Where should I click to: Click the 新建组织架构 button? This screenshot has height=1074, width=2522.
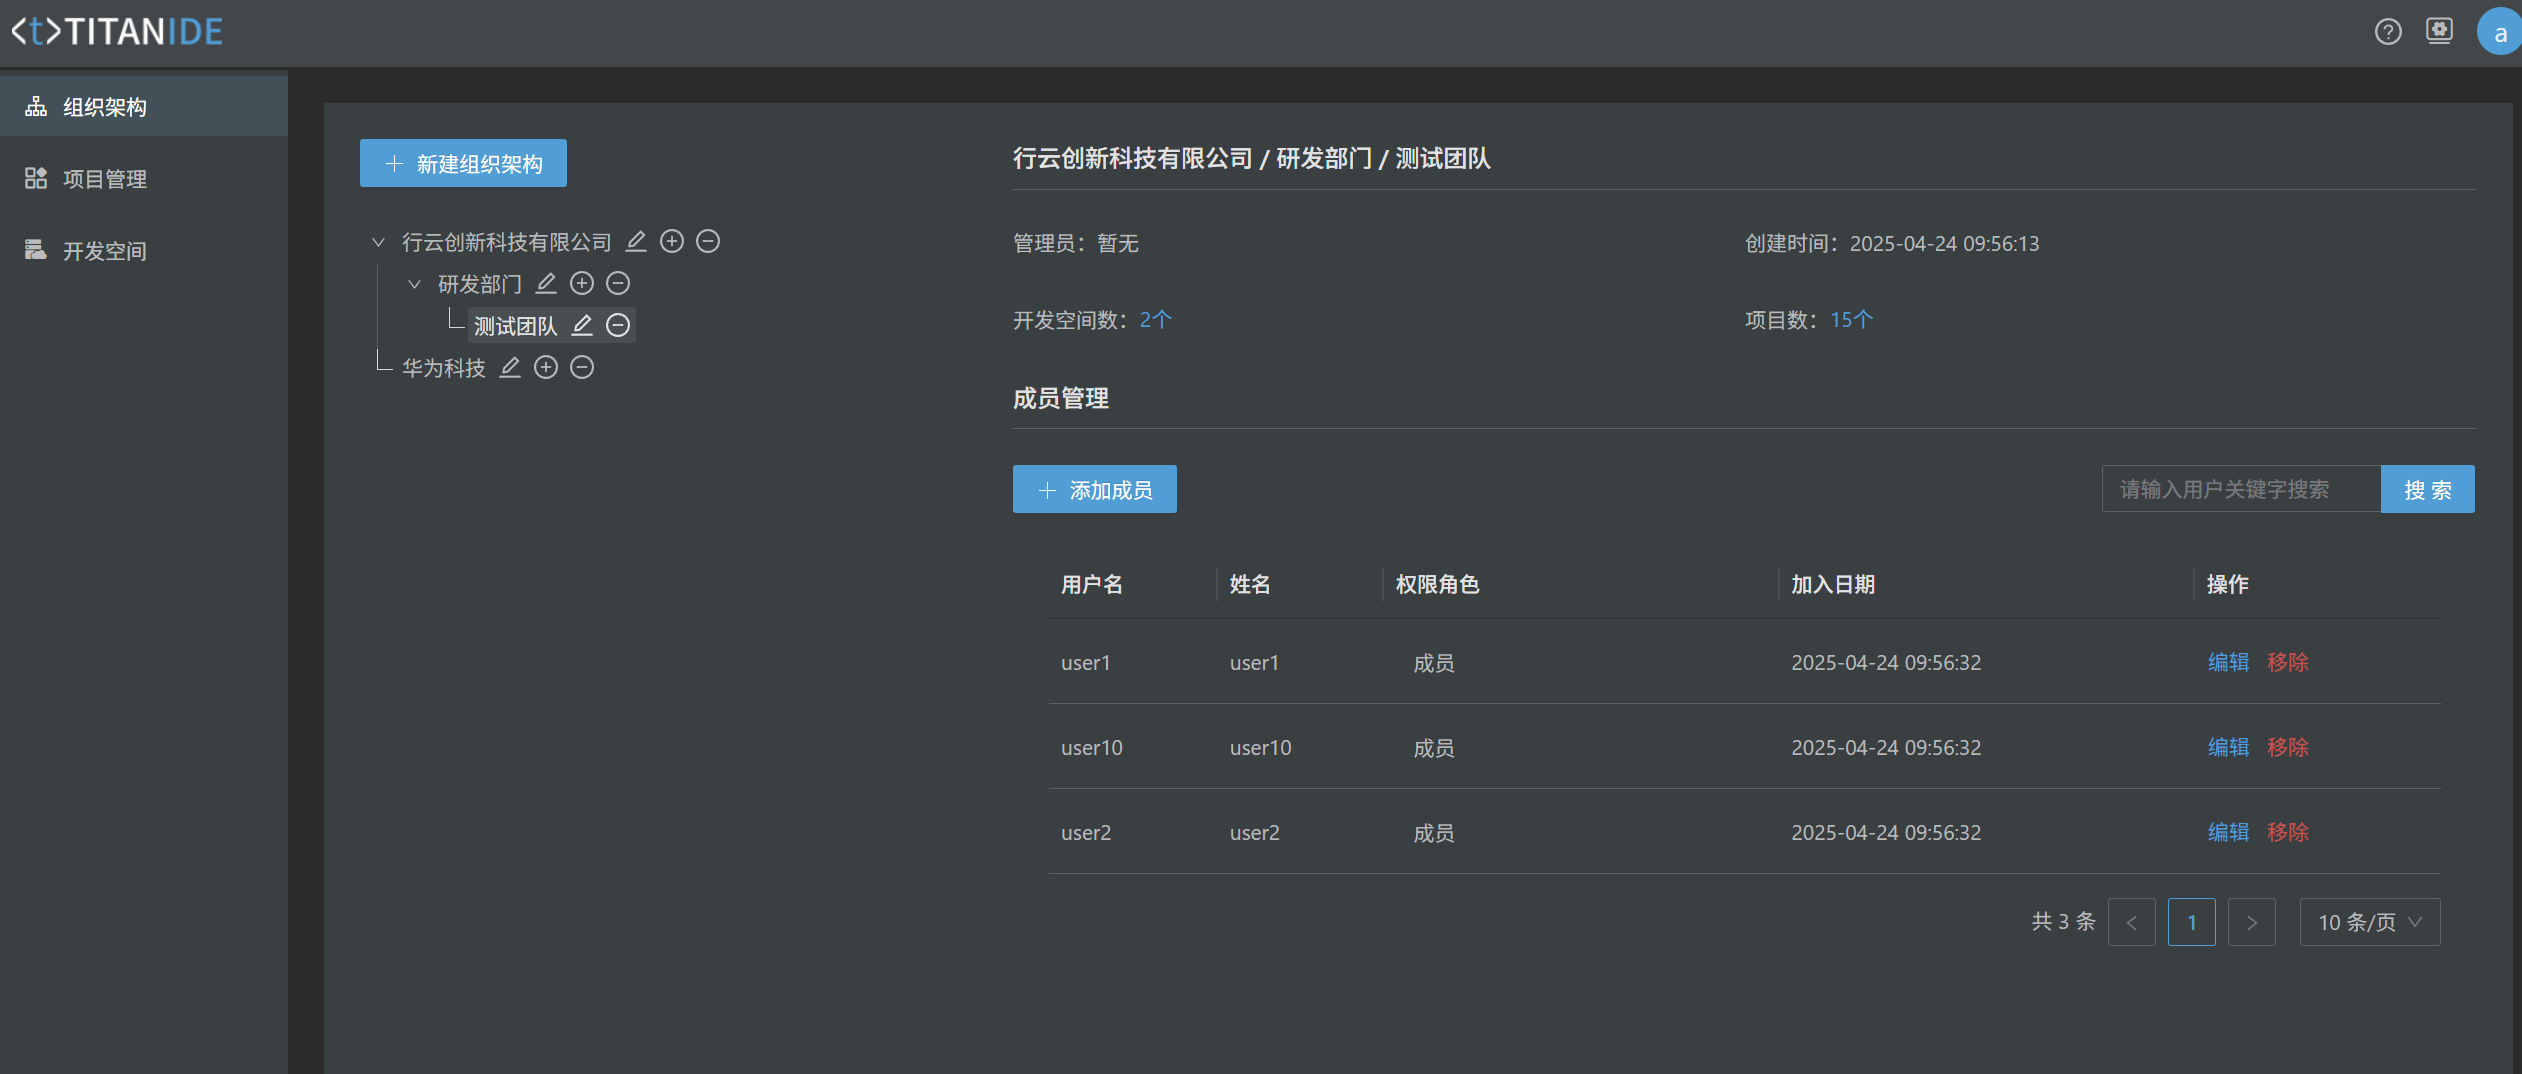[463, 163]
